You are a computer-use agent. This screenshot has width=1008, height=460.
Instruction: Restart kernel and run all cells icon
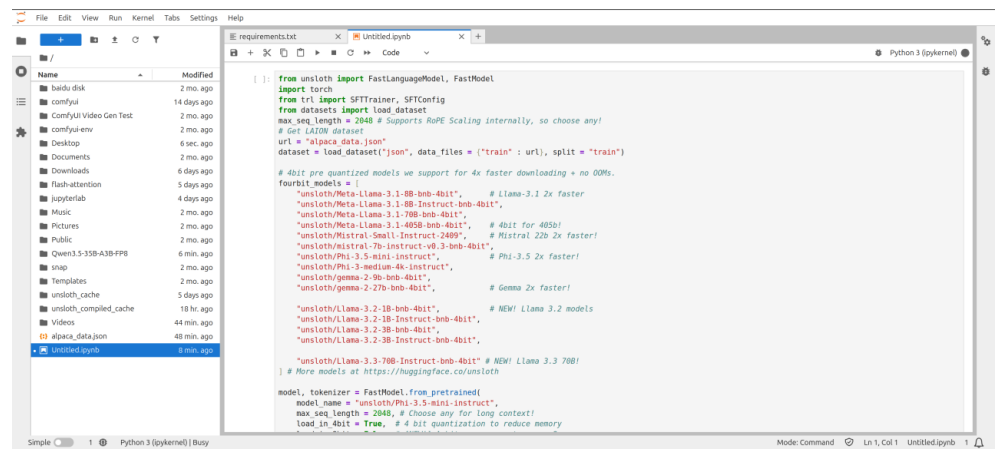click(x=367, y=53)
